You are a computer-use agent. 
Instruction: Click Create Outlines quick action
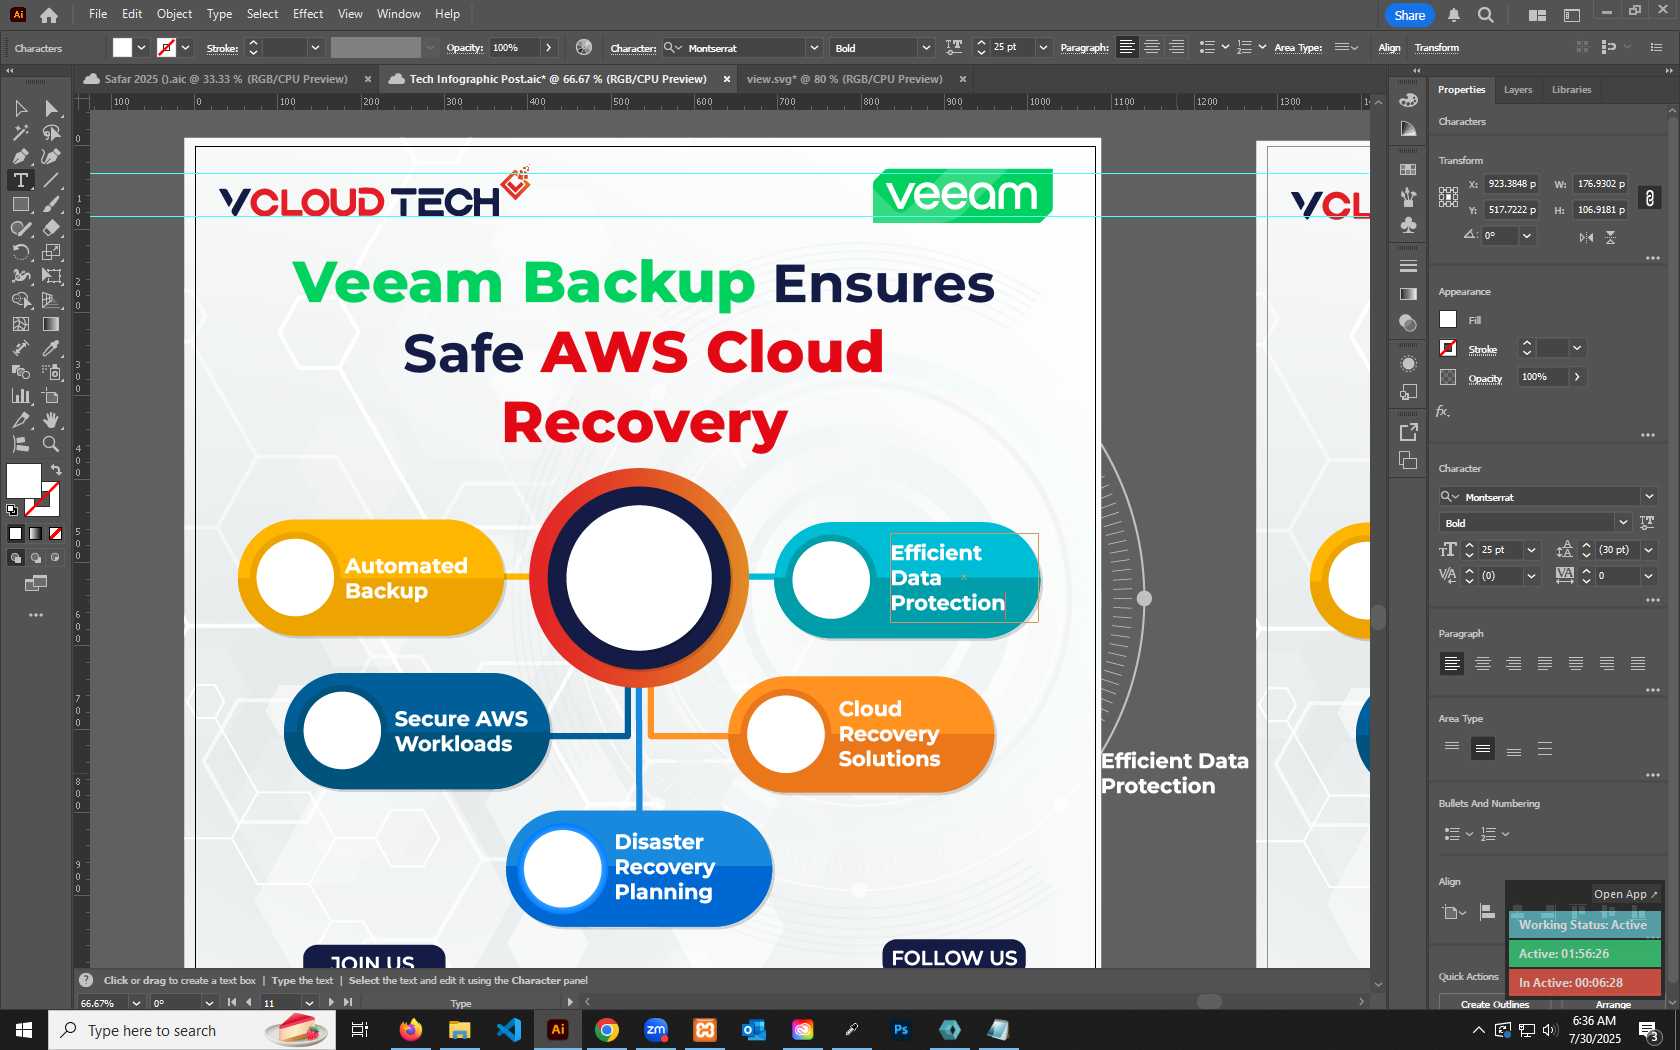(1495, 1004)
